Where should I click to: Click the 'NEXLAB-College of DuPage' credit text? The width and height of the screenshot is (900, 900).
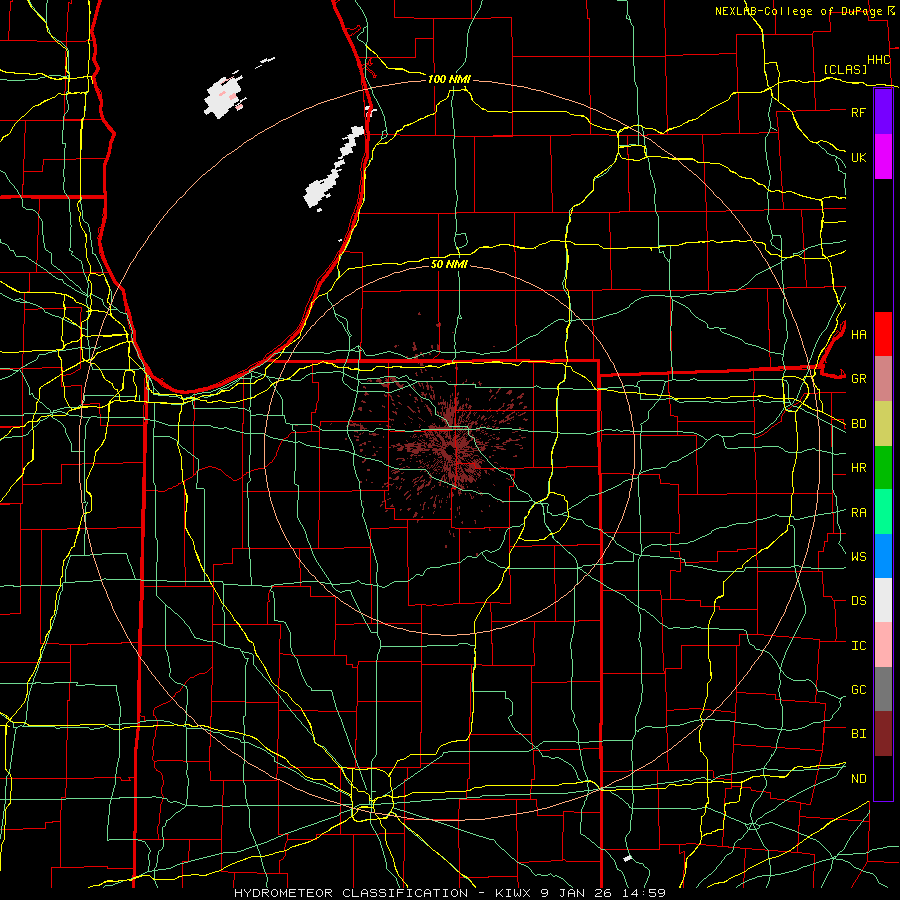click(x=800, y=11)
